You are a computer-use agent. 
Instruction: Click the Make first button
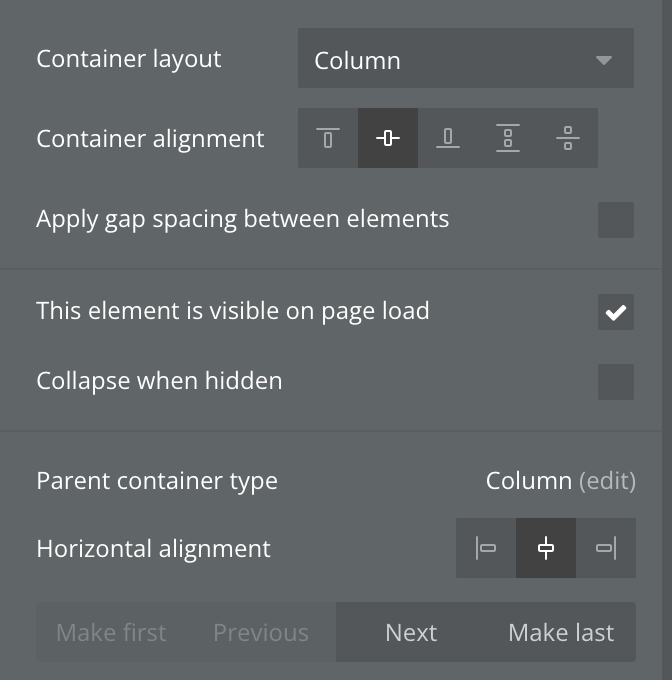coord(111,632)
